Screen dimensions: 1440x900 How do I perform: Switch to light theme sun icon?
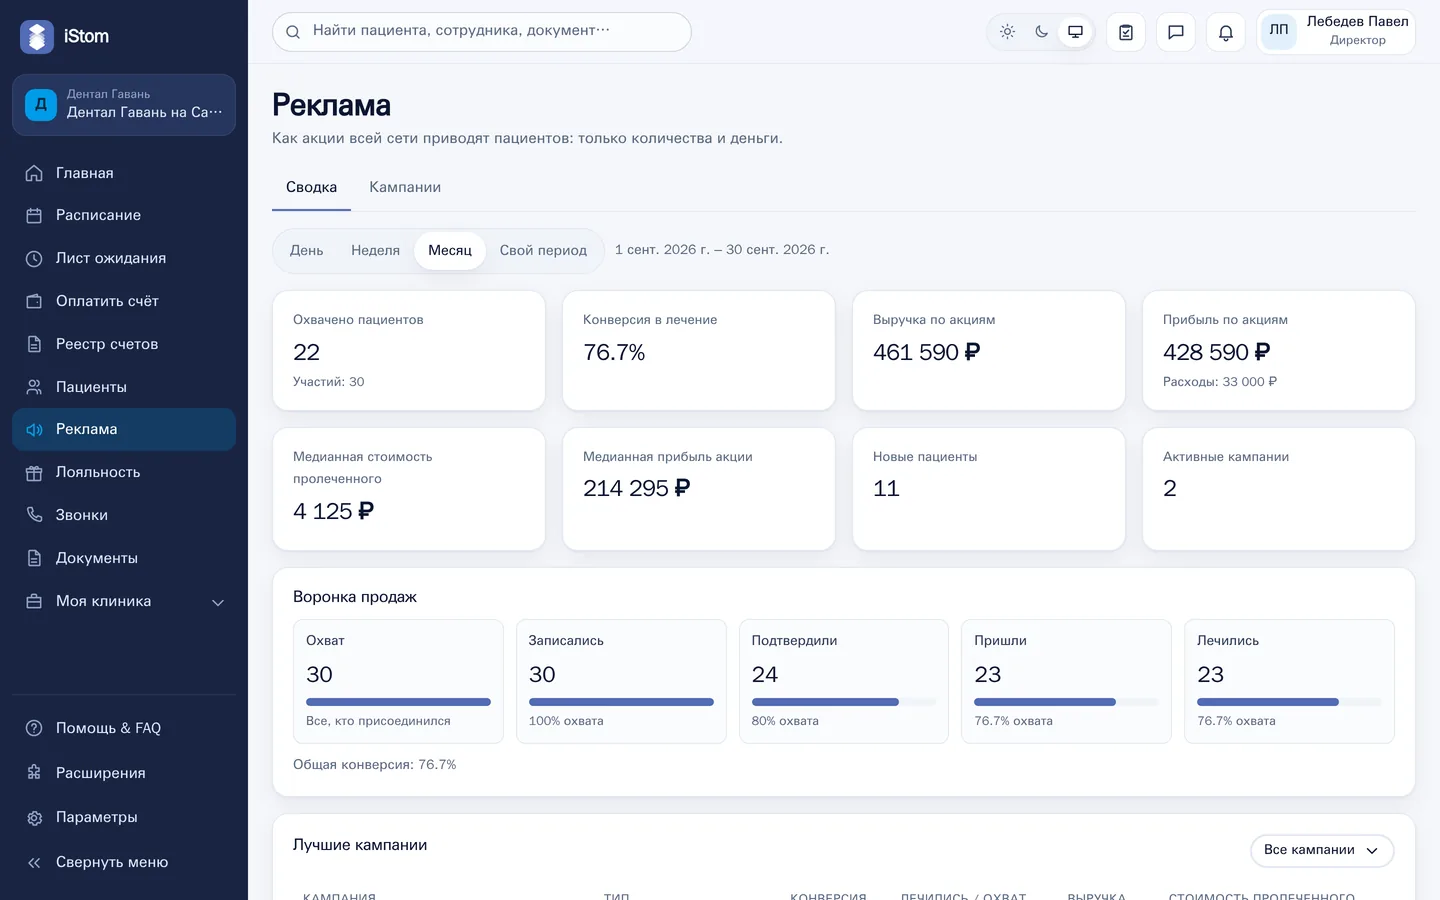click(x=1007, y=32)
